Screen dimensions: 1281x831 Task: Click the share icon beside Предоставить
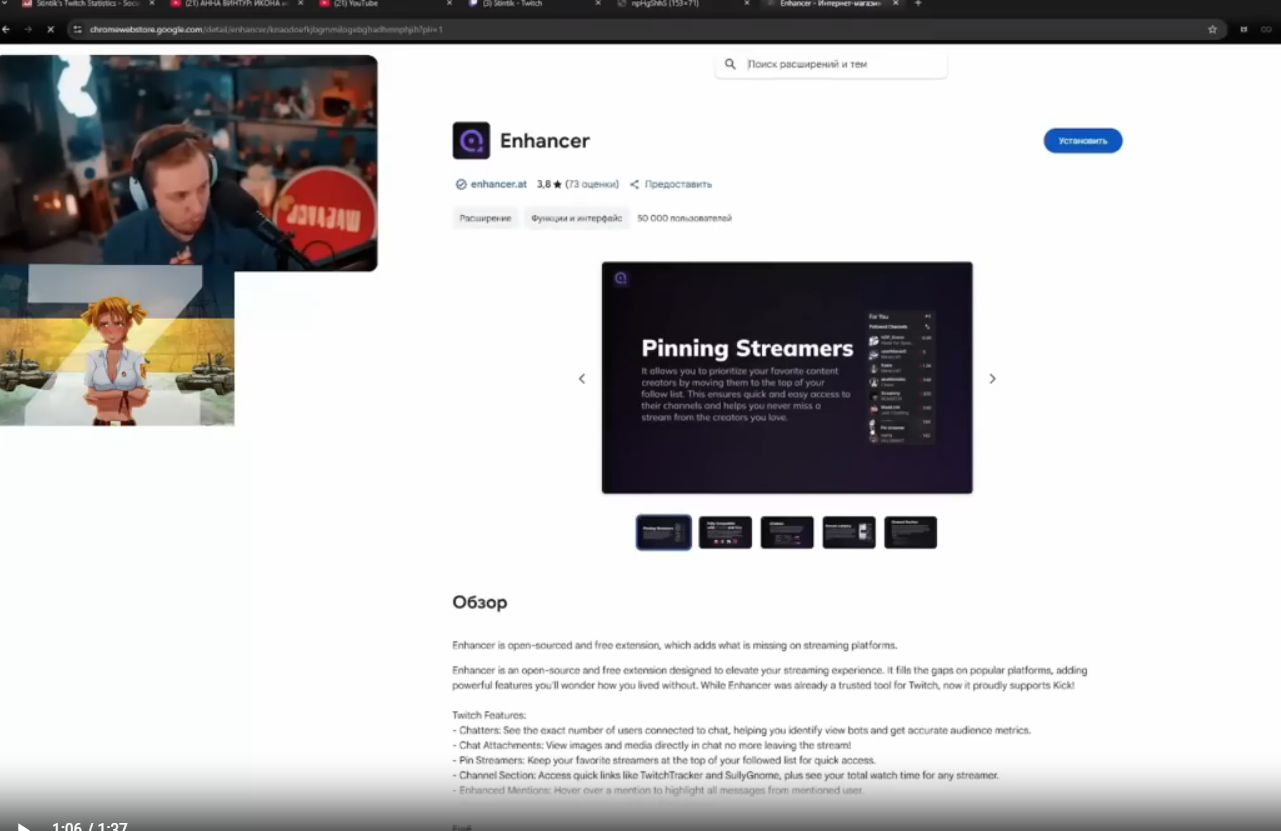pos(634,184)
